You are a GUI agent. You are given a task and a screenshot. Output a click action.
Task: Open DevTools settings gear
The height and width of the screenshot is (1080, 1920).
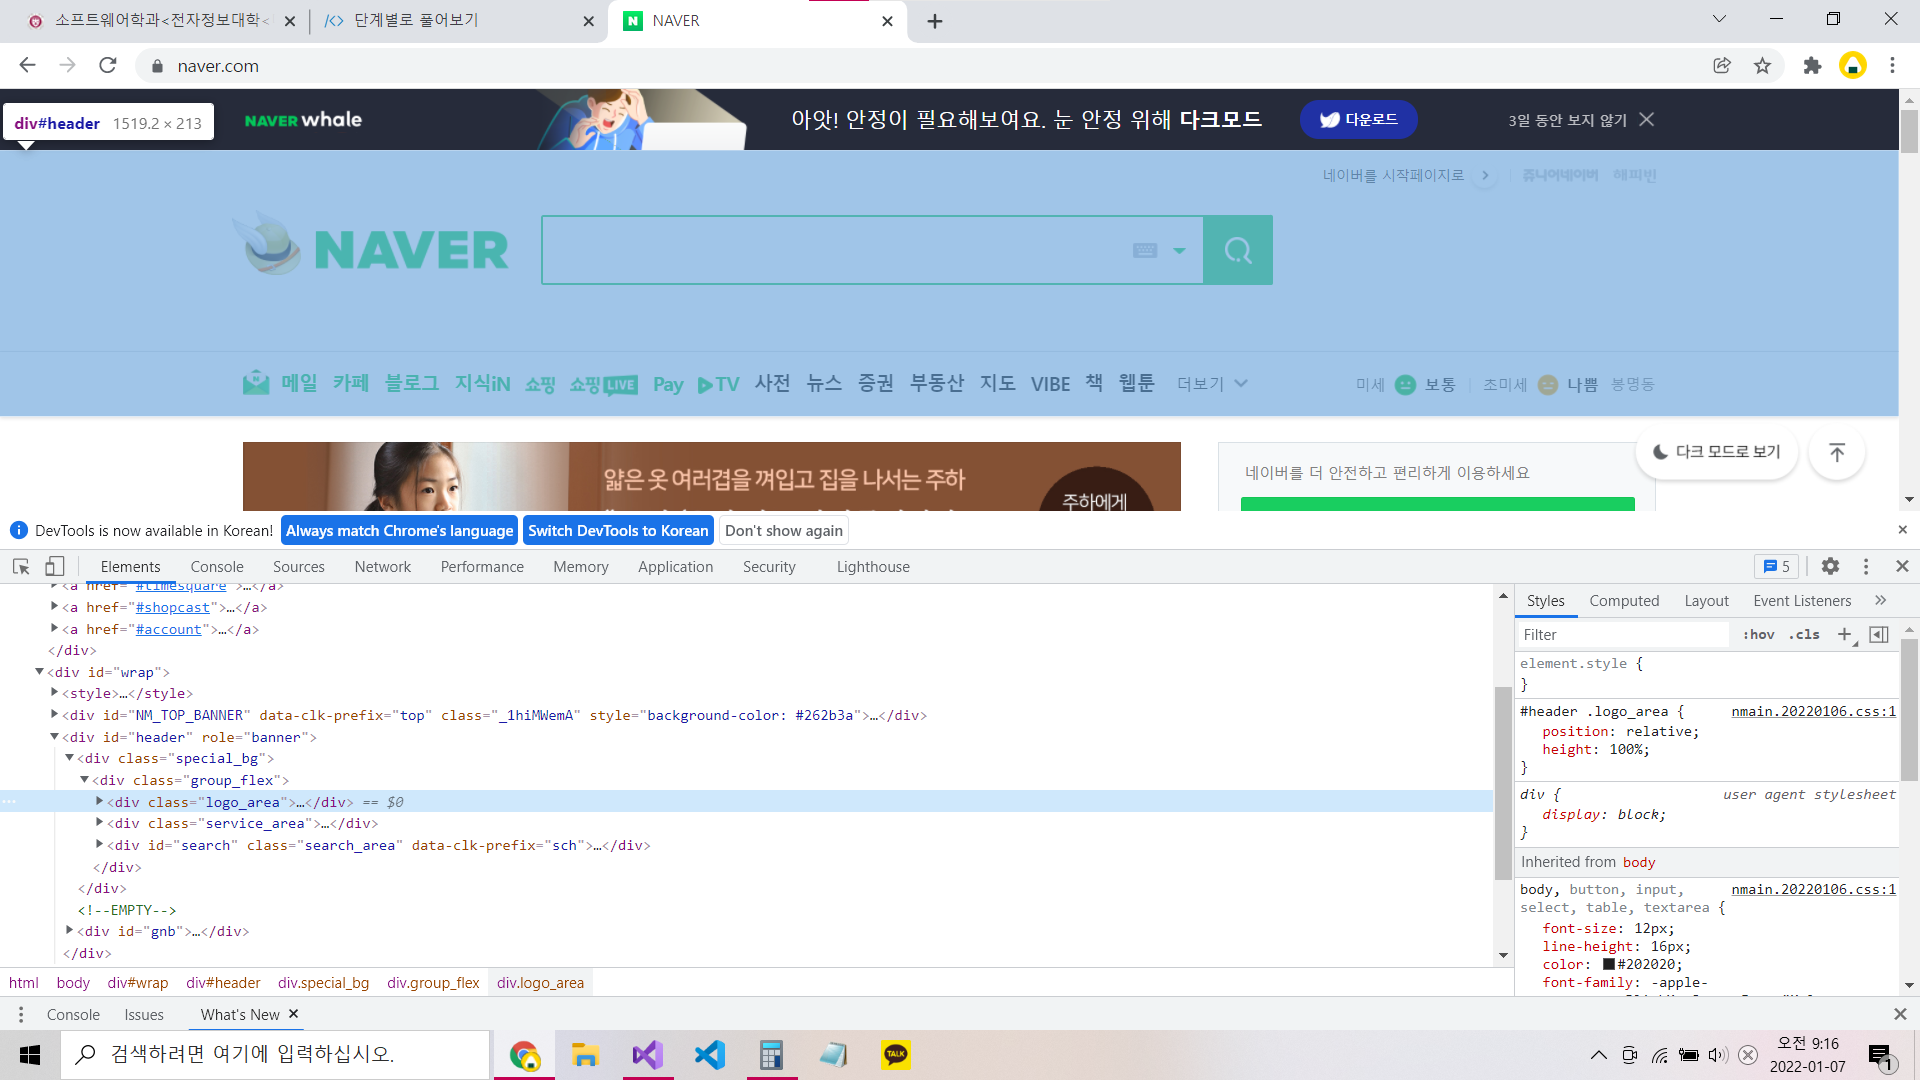(1830, 566)
